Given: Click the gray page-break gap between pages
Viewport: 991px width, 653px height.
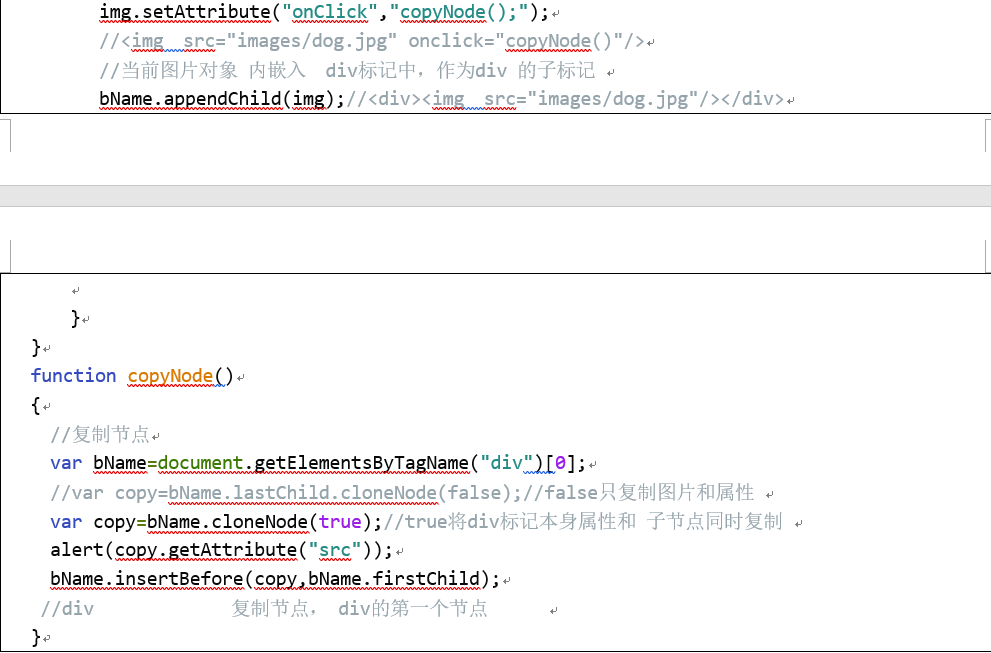Looking at the screenshot, I should (x=496, y=196).
